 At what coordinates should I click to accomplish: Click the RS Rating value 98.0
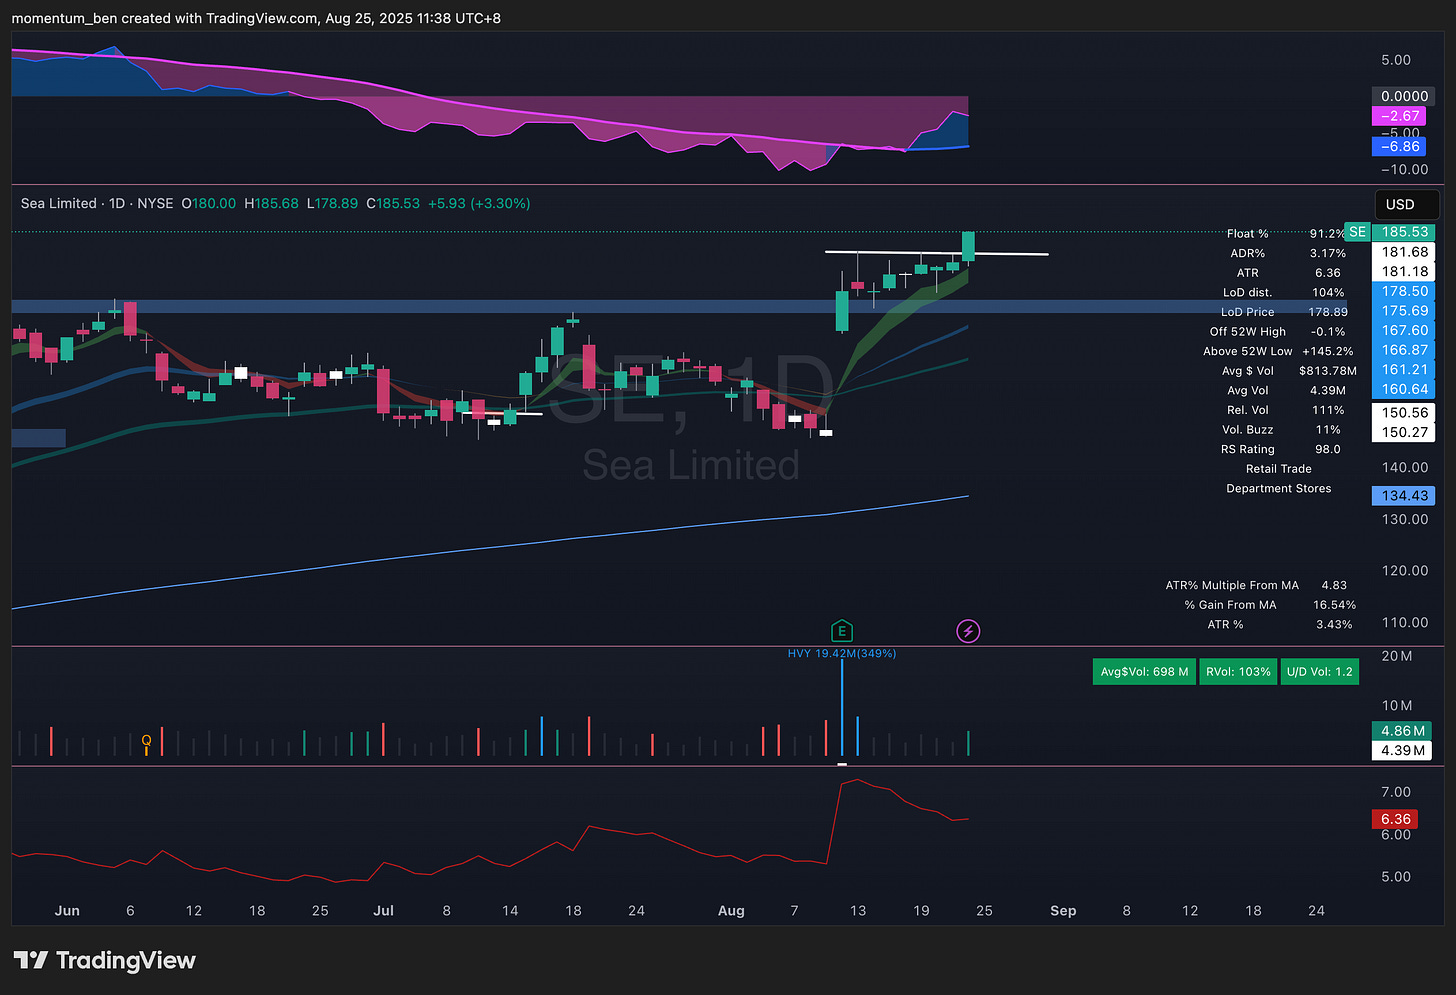coord(1328,449)
